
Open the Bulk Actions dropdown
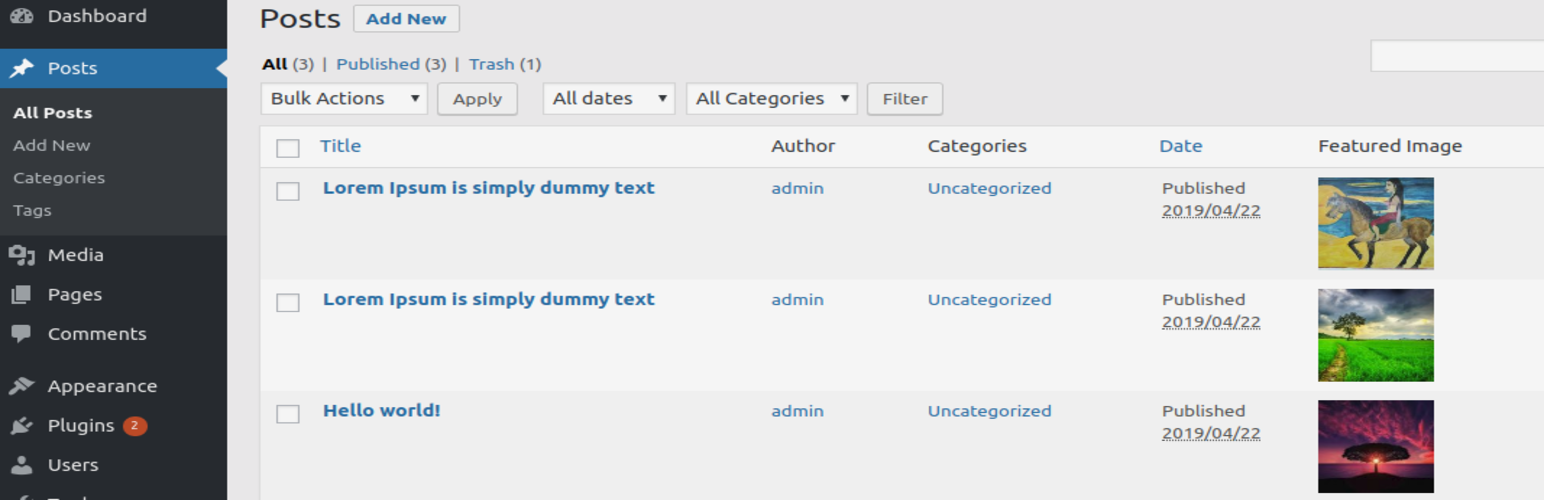point(344,99)
